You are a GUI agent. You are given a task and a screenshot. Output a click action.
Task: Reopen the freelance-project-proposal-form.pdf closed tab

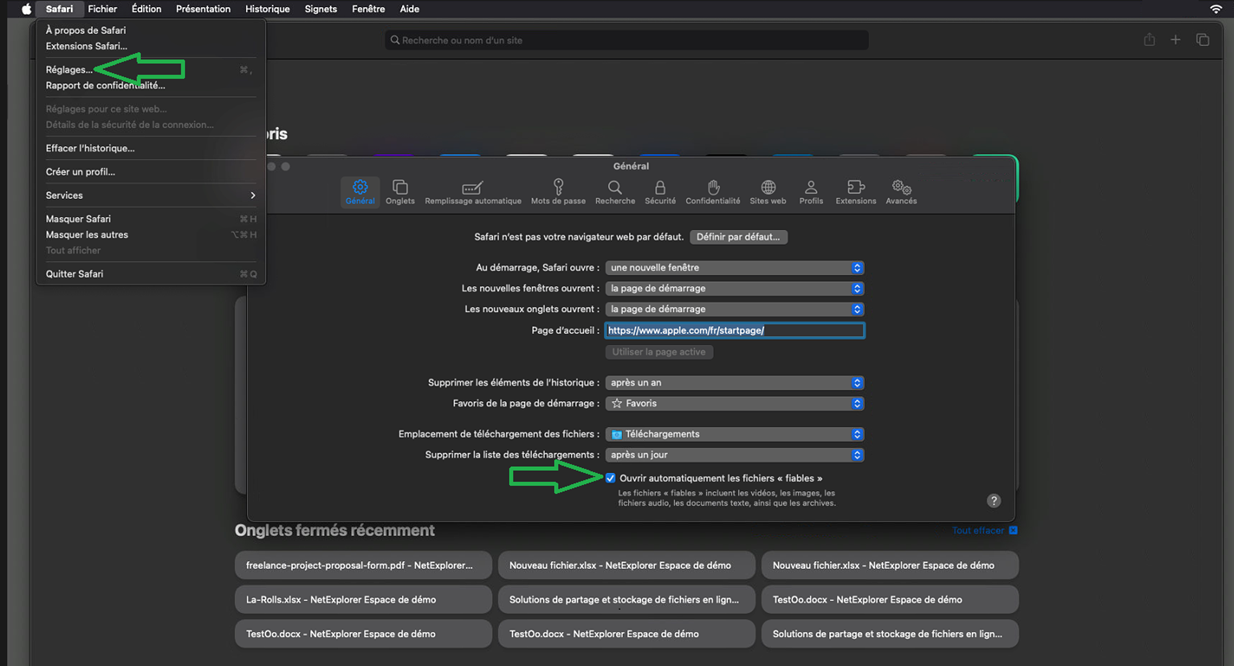[363, 565]
